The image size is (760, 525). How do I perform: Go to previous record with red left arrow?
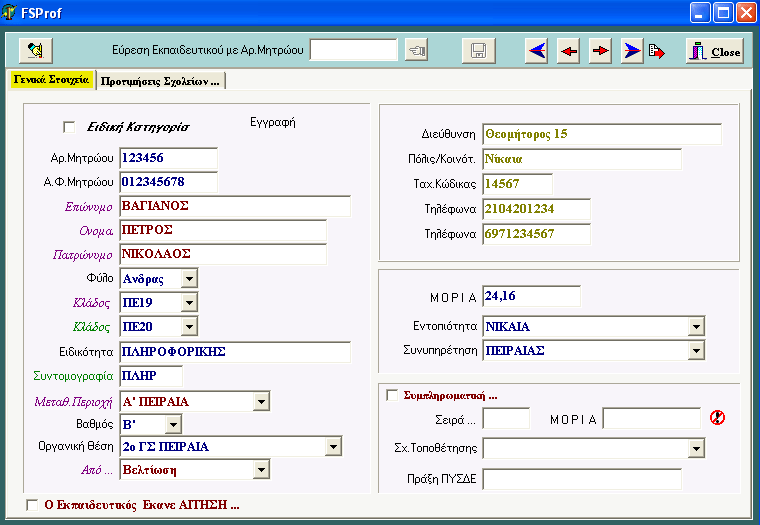click(568, 51)
